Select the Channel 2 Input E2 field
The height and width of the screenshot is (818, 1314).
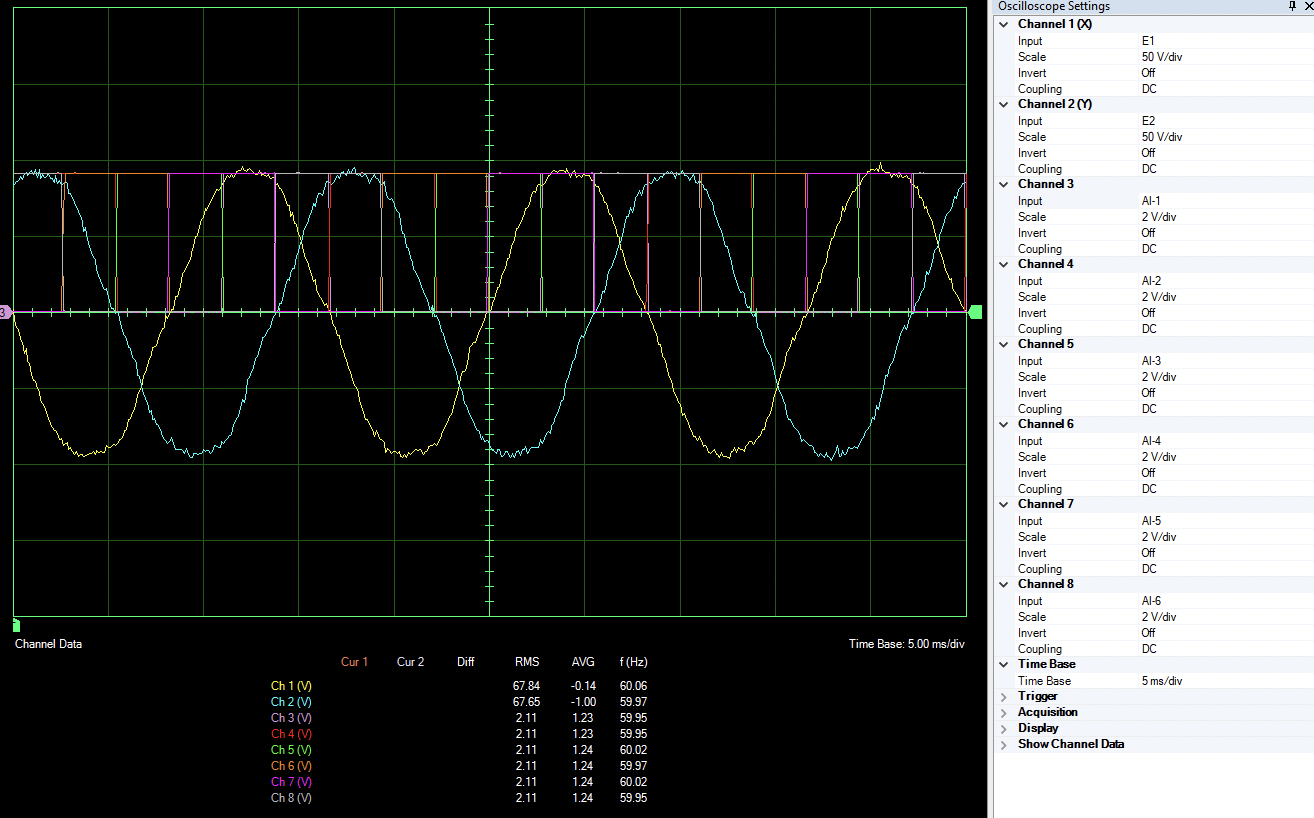click(x=1149, y=121)
